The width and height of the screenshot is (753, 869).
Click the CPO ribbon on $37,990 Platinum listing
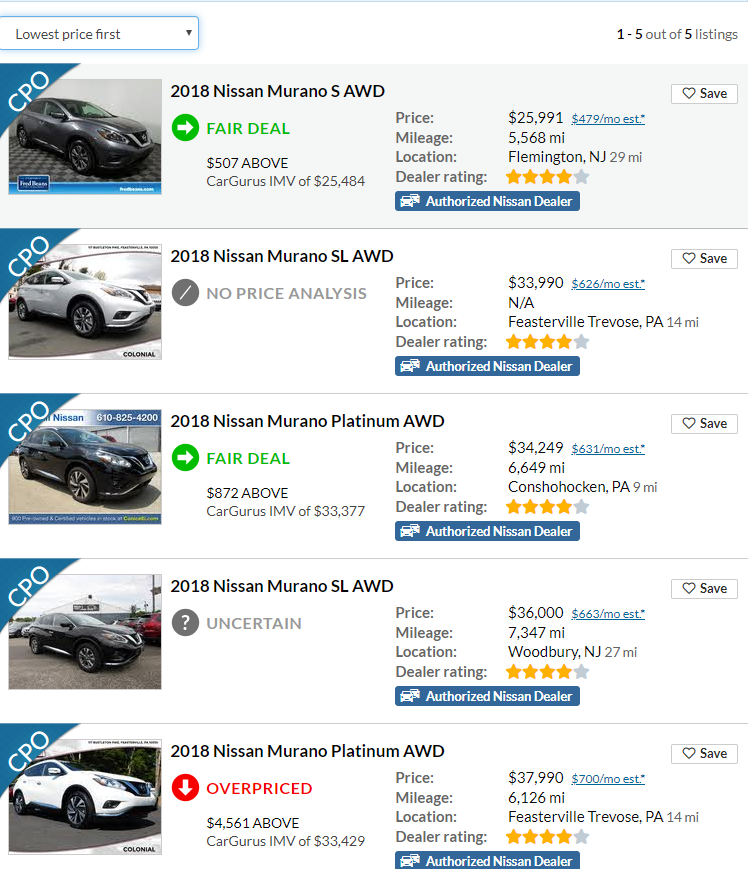coord(28,751)
